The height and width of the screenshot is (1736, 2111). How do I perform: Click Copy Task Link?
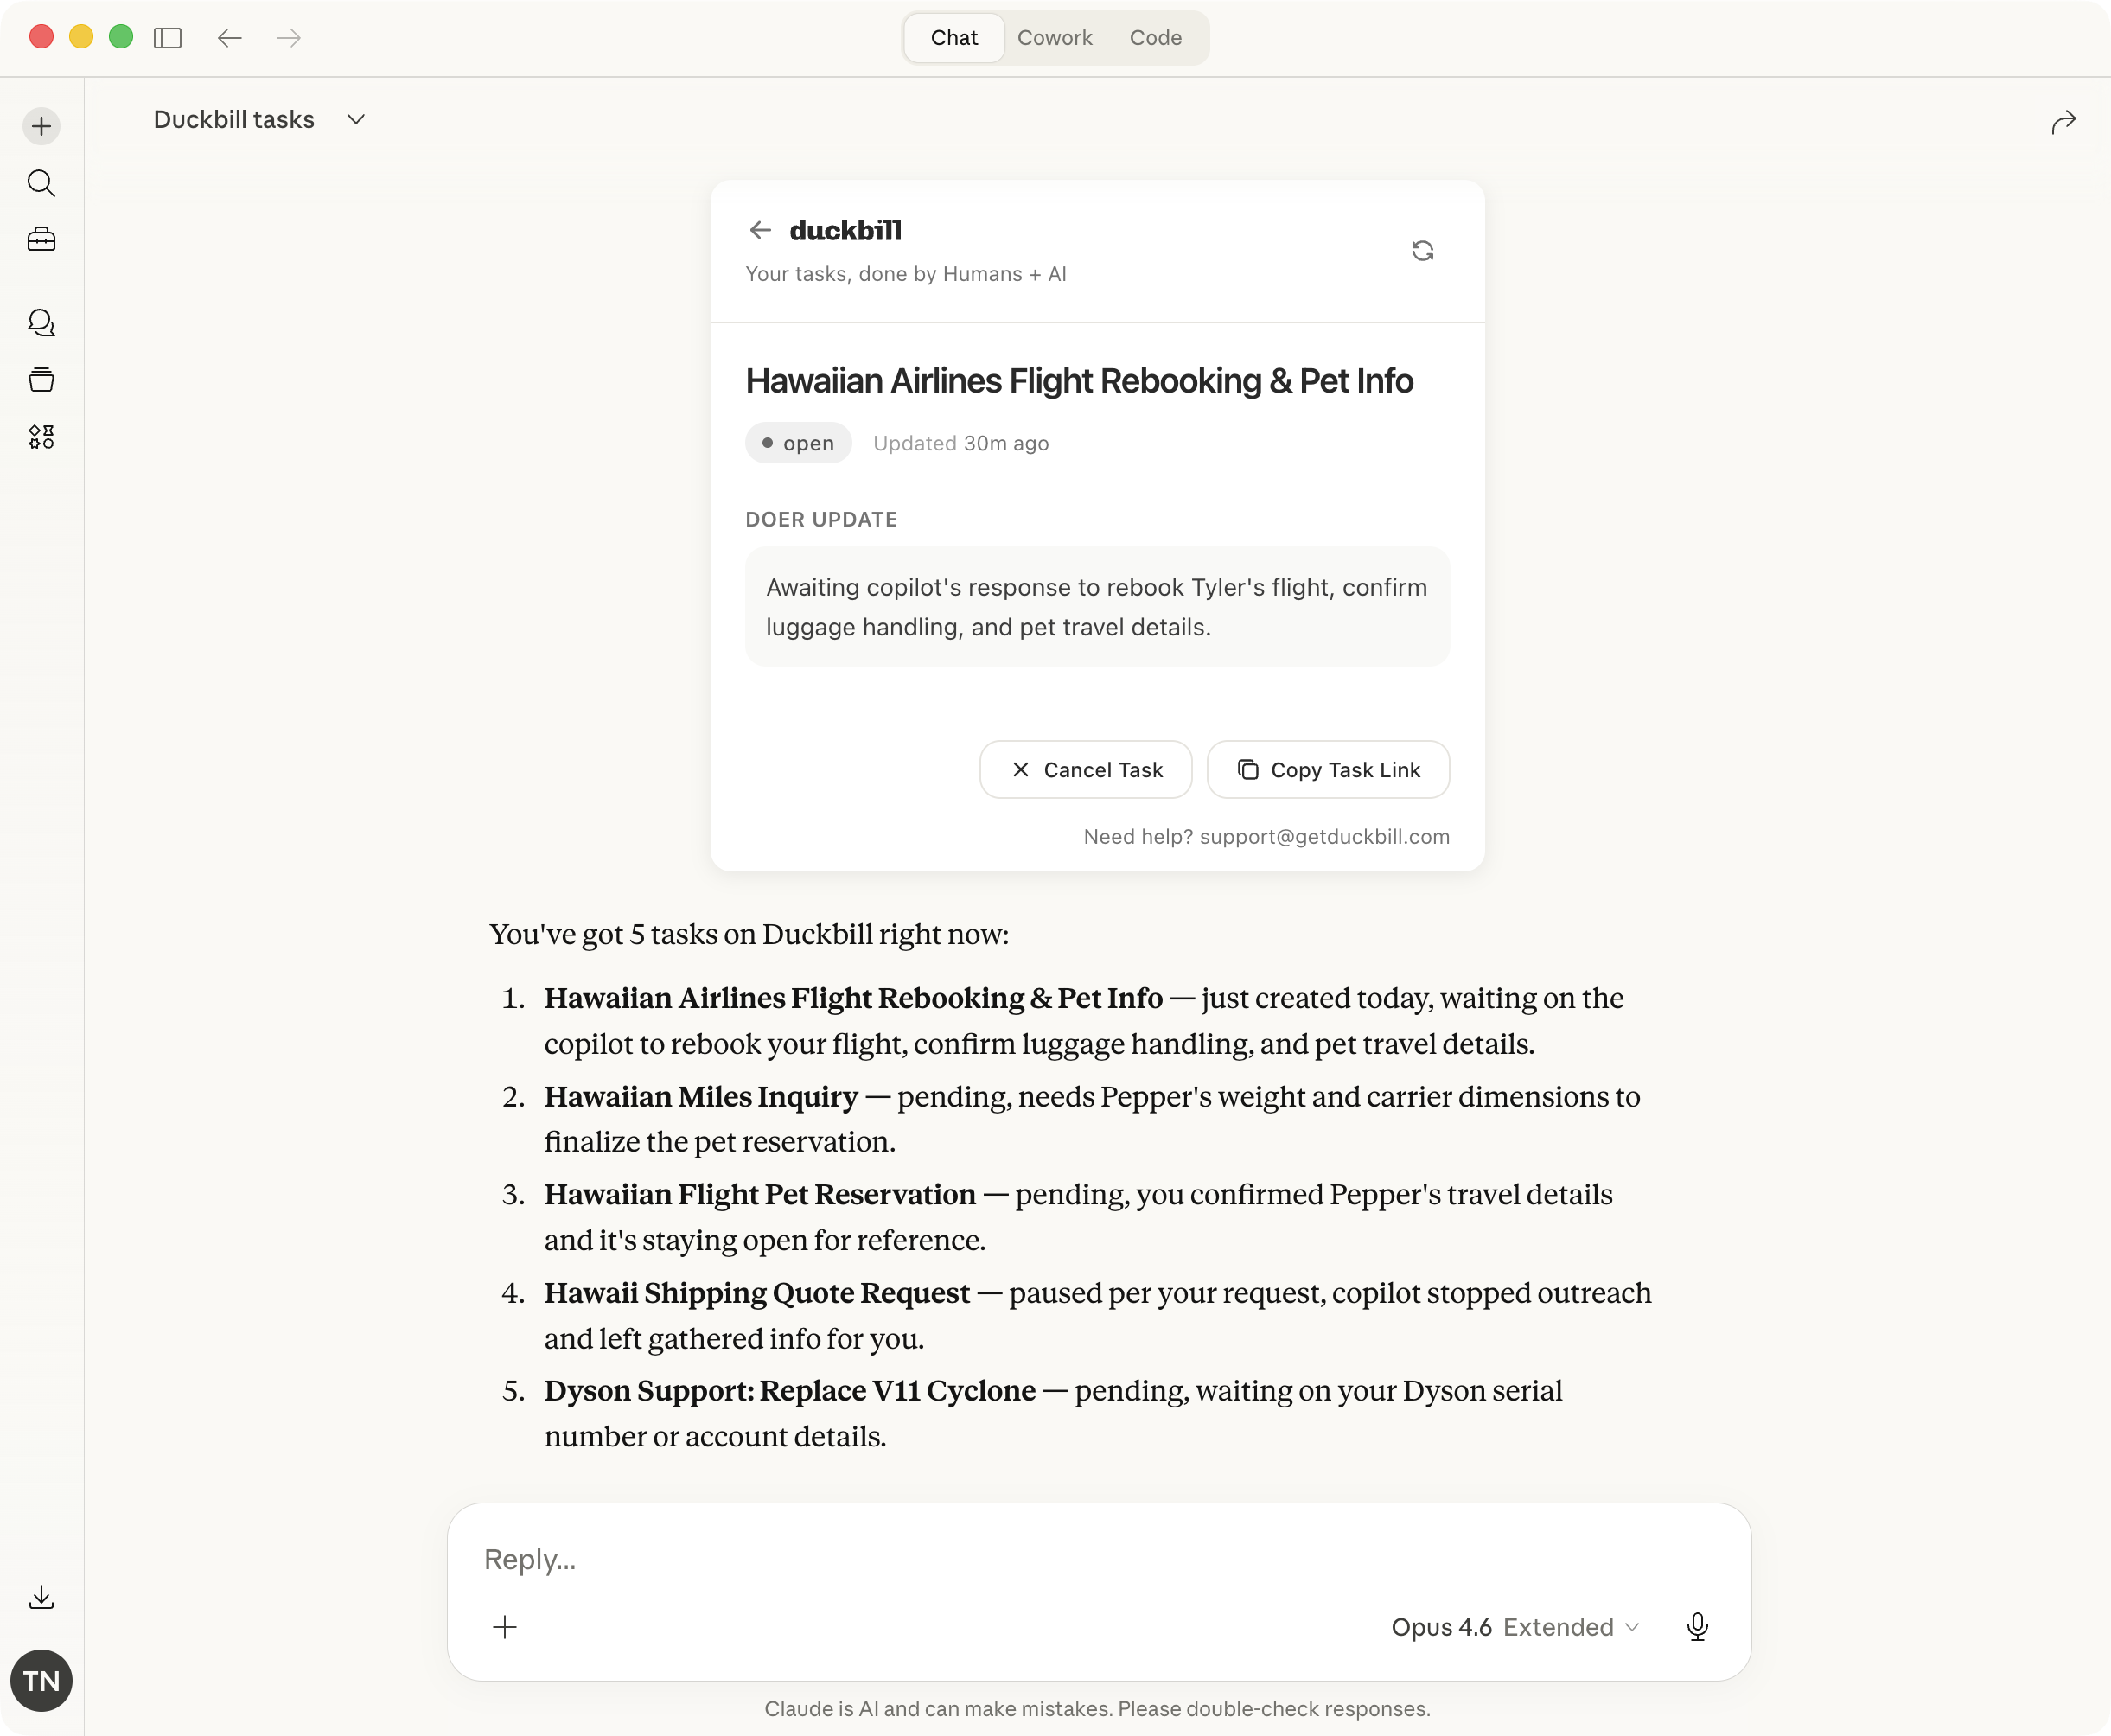[1328, 769]
